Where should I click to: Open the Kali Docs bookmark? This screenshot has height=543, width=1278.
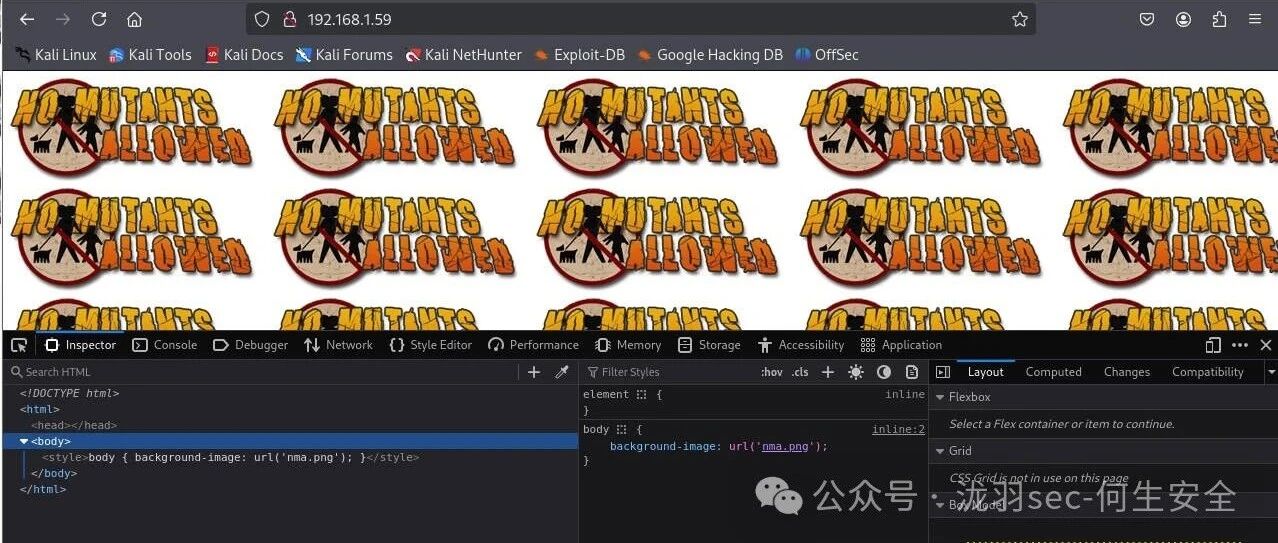pyautogui.click(x=244, y=55)
